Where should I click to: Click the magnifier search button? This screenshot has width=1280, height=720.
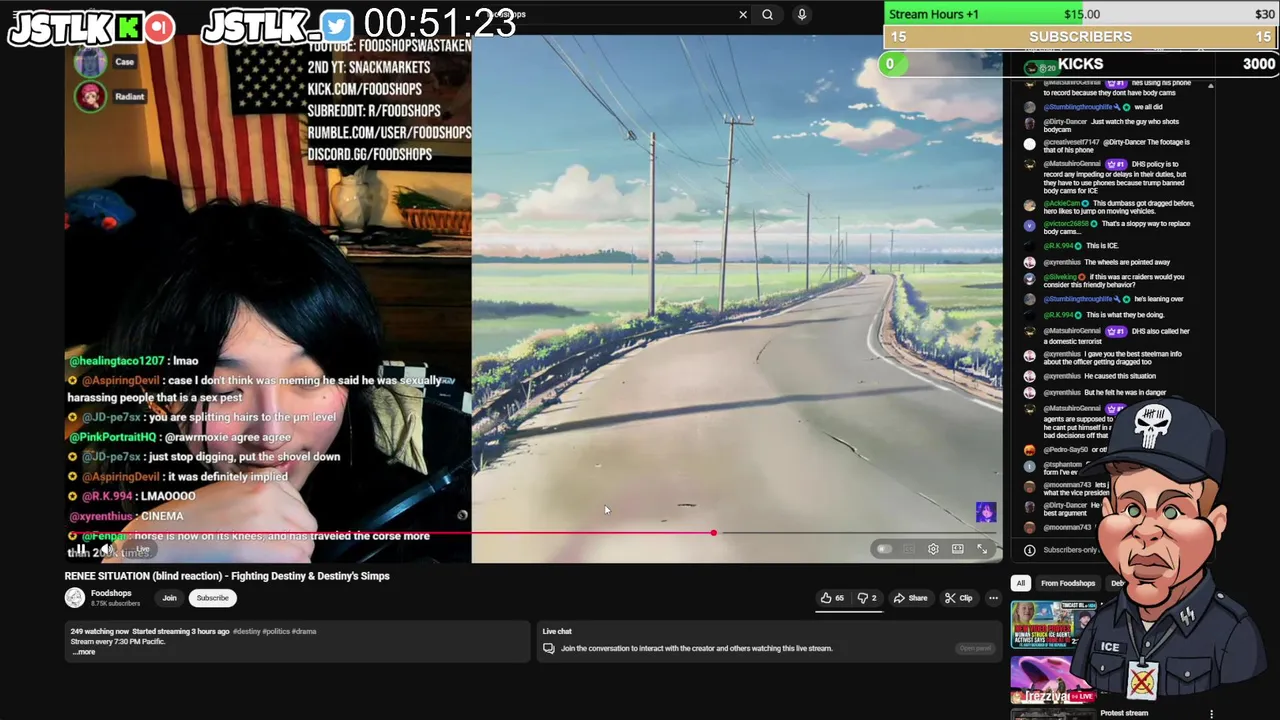pyautogui.click(x=767, y=14)
